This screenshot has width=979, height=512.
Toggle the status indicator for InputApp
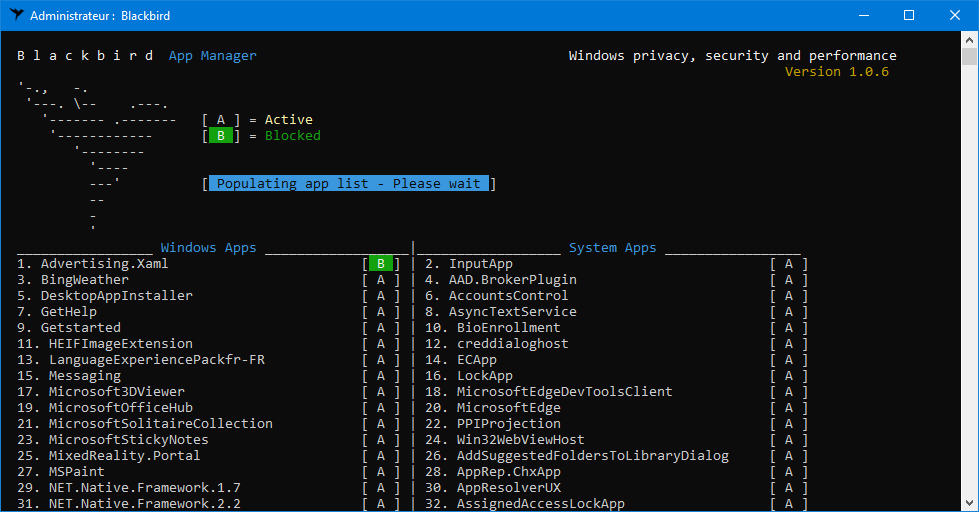pos(789,263)
